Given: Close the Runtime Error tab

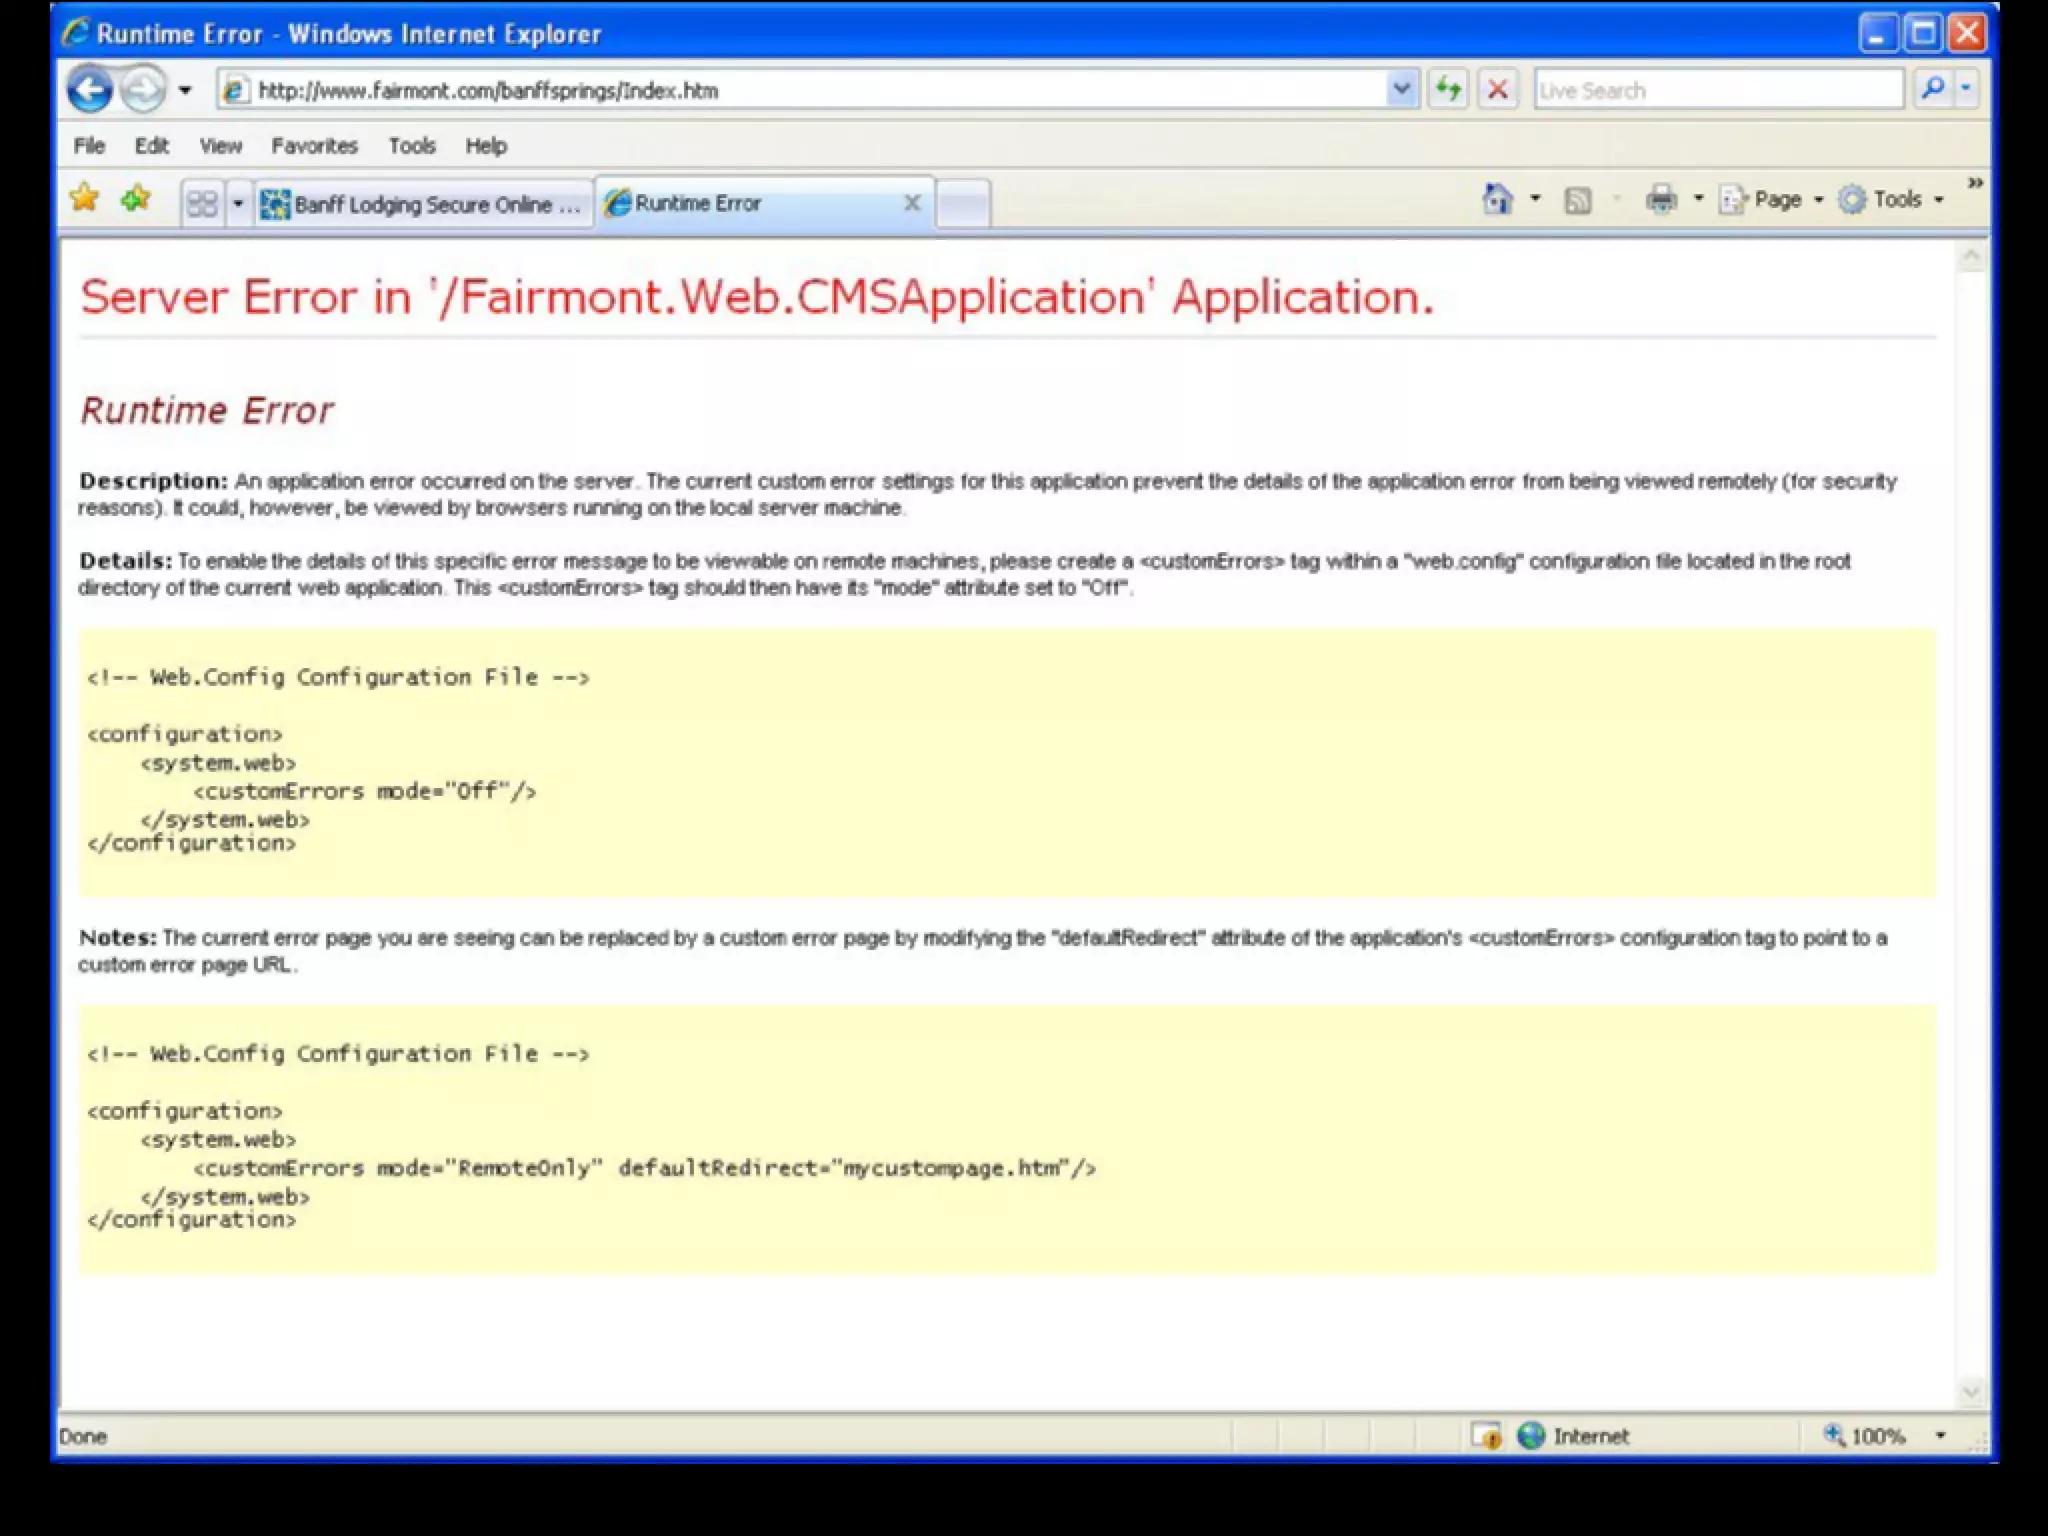Looking at the screenshot, I should tap(912, 203).
